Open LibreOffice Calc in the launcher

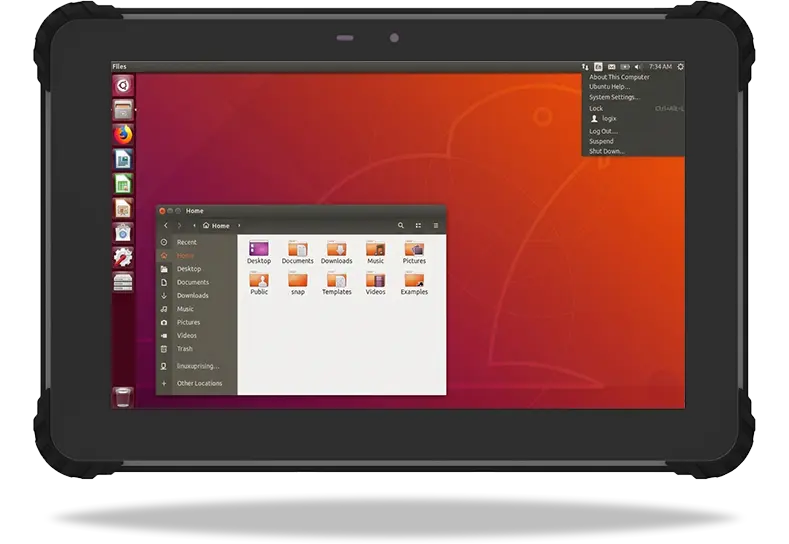click(123, 184)
